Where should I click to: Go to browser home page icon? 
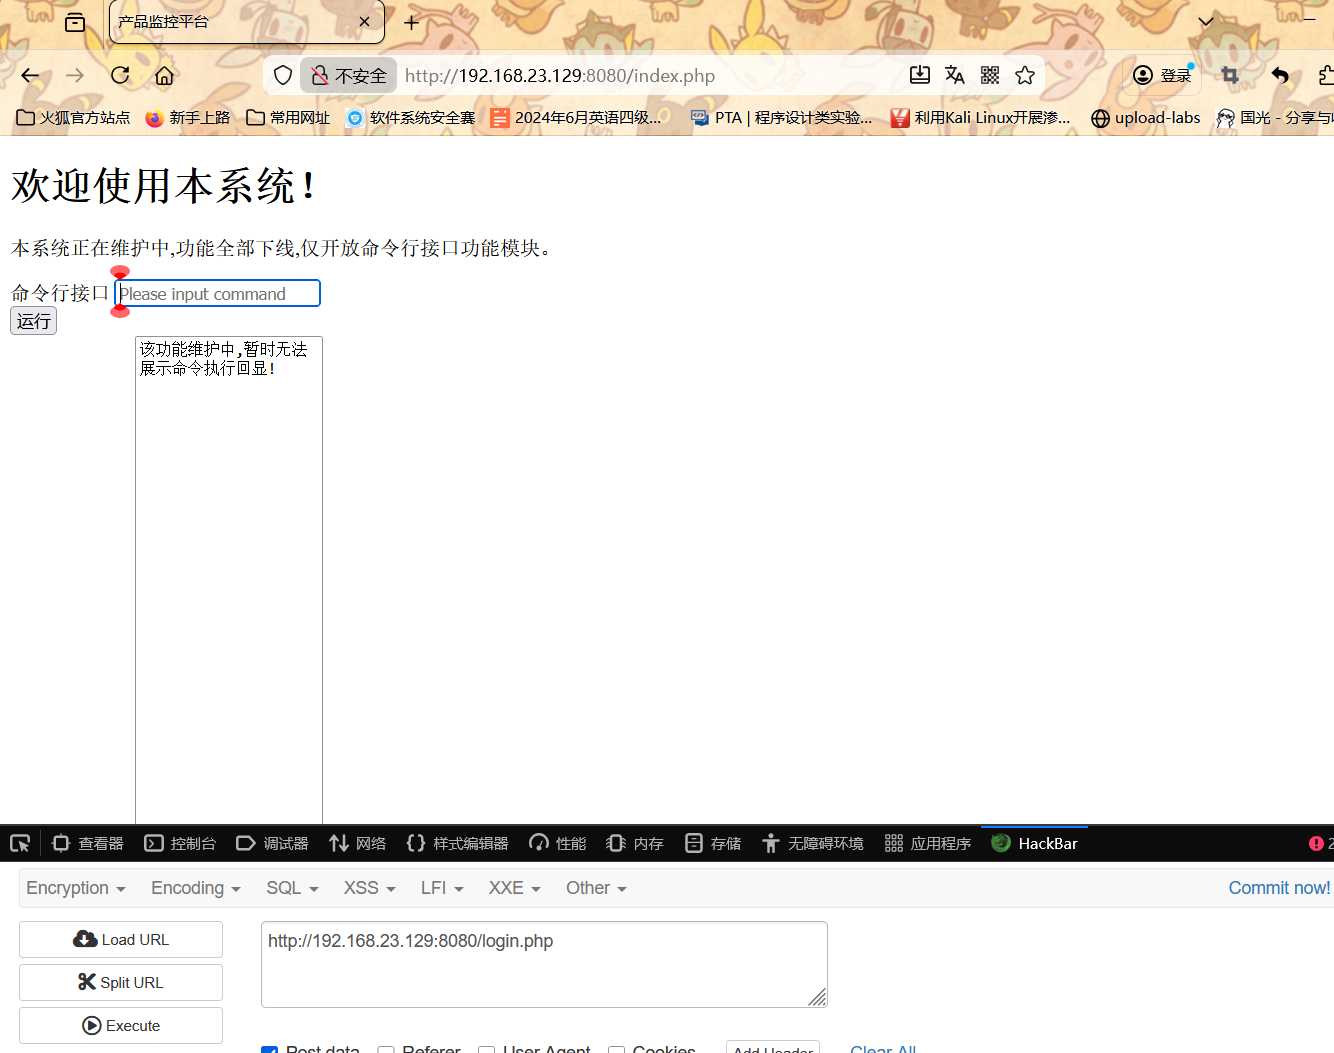(164, 75)
